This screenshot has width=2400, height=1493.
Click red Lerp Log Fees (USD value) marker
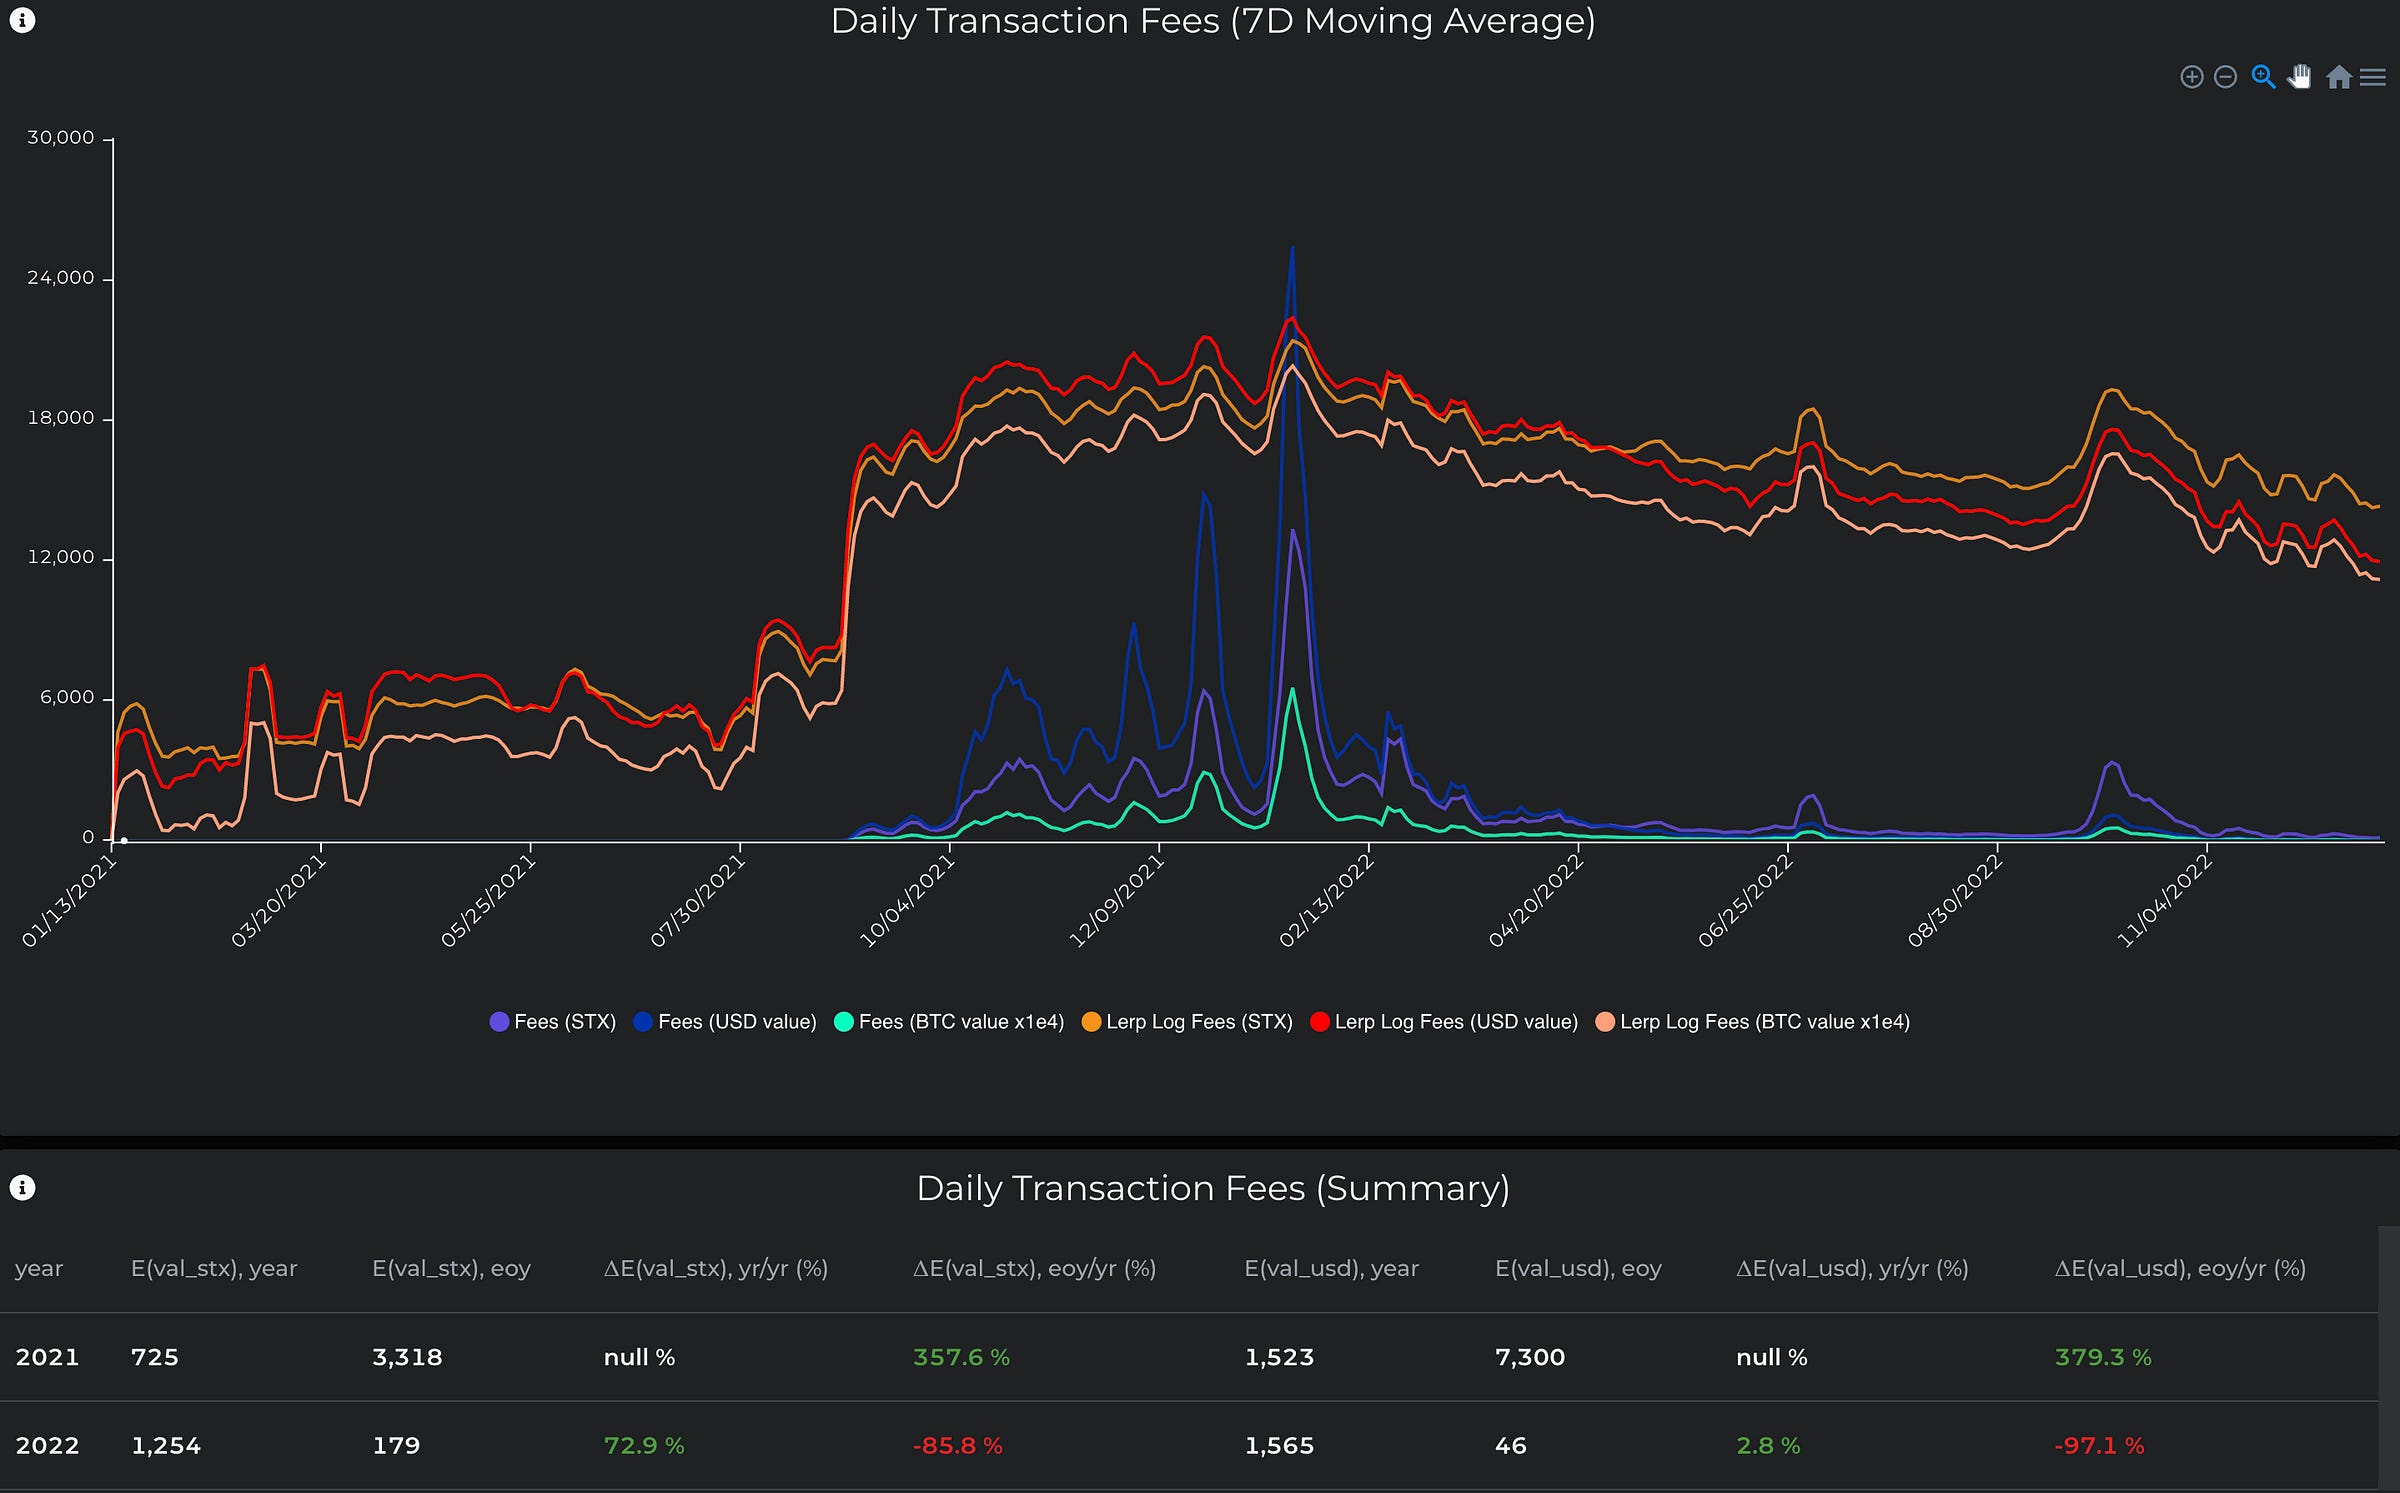[1319, 1022]
